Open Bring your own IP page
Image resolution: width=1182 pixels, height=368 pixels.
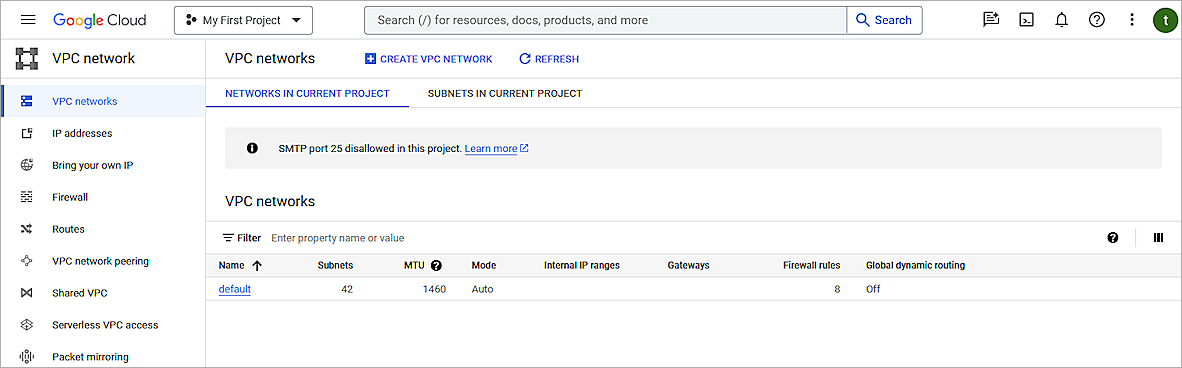[93, 165]
